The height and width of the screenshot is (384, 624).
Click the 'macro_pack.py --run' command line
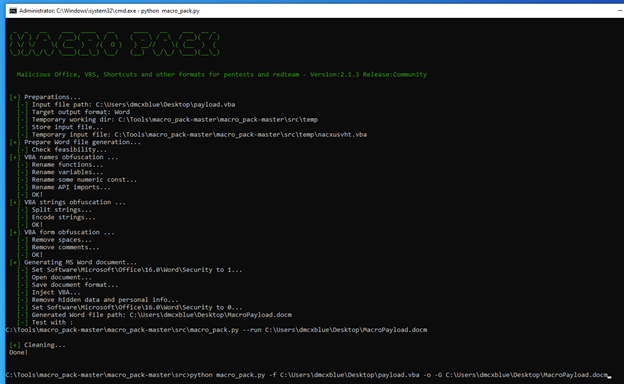(216, 330)
